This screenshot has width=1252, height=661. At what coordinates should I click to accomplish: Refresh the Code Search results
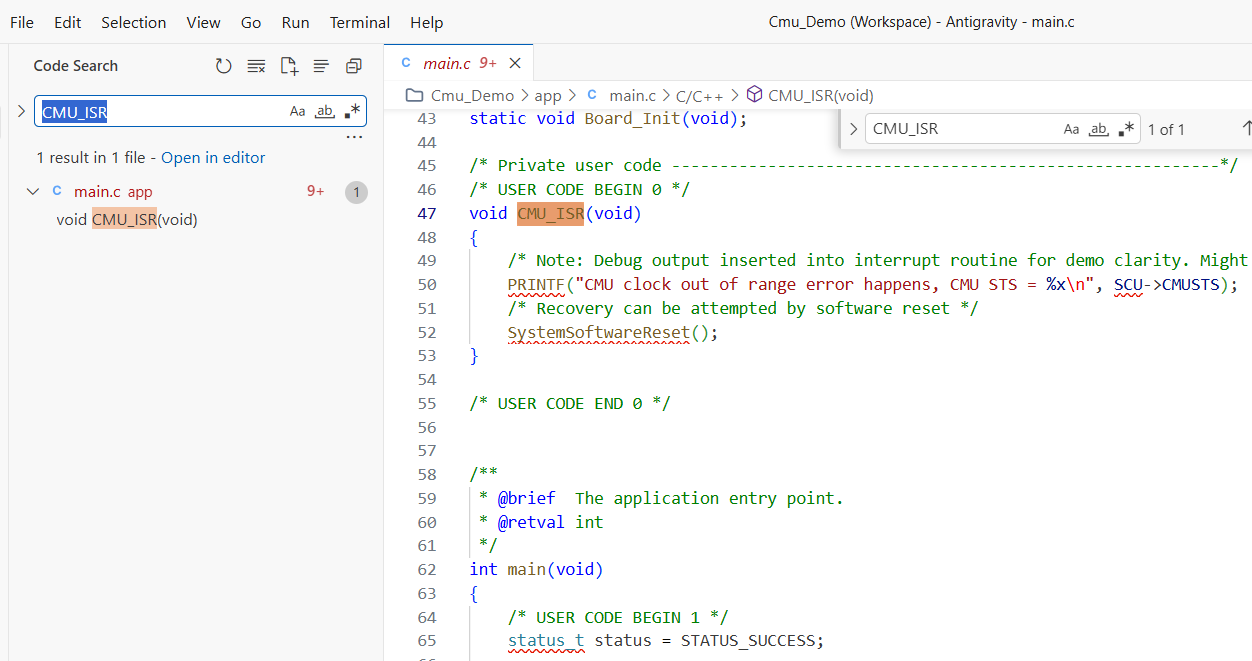click(224, 66)
